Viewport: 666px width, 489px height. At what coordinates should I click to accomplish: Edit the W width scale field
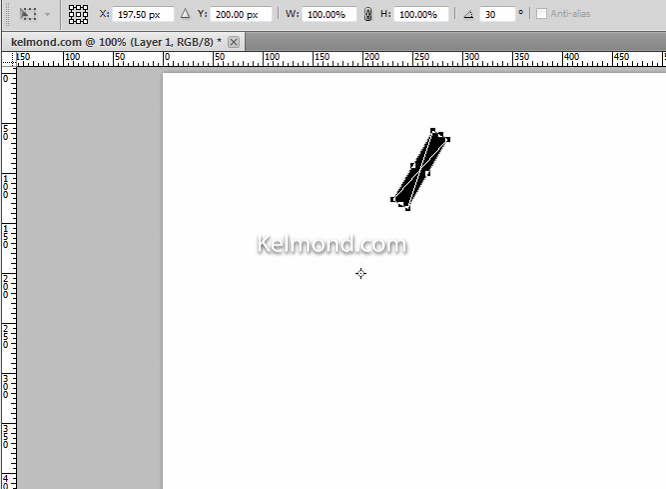click(x=329, y=14)
